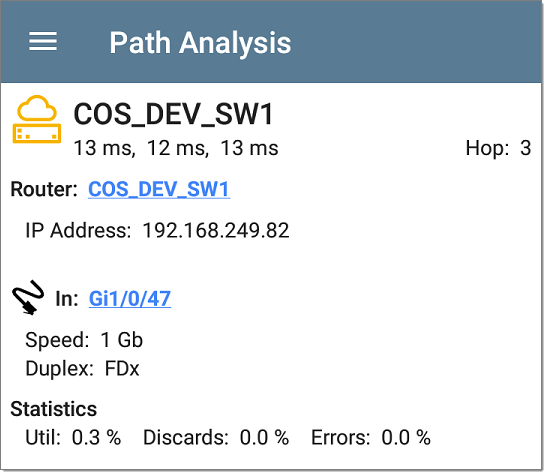Click the In: interface label

[67, 299]
